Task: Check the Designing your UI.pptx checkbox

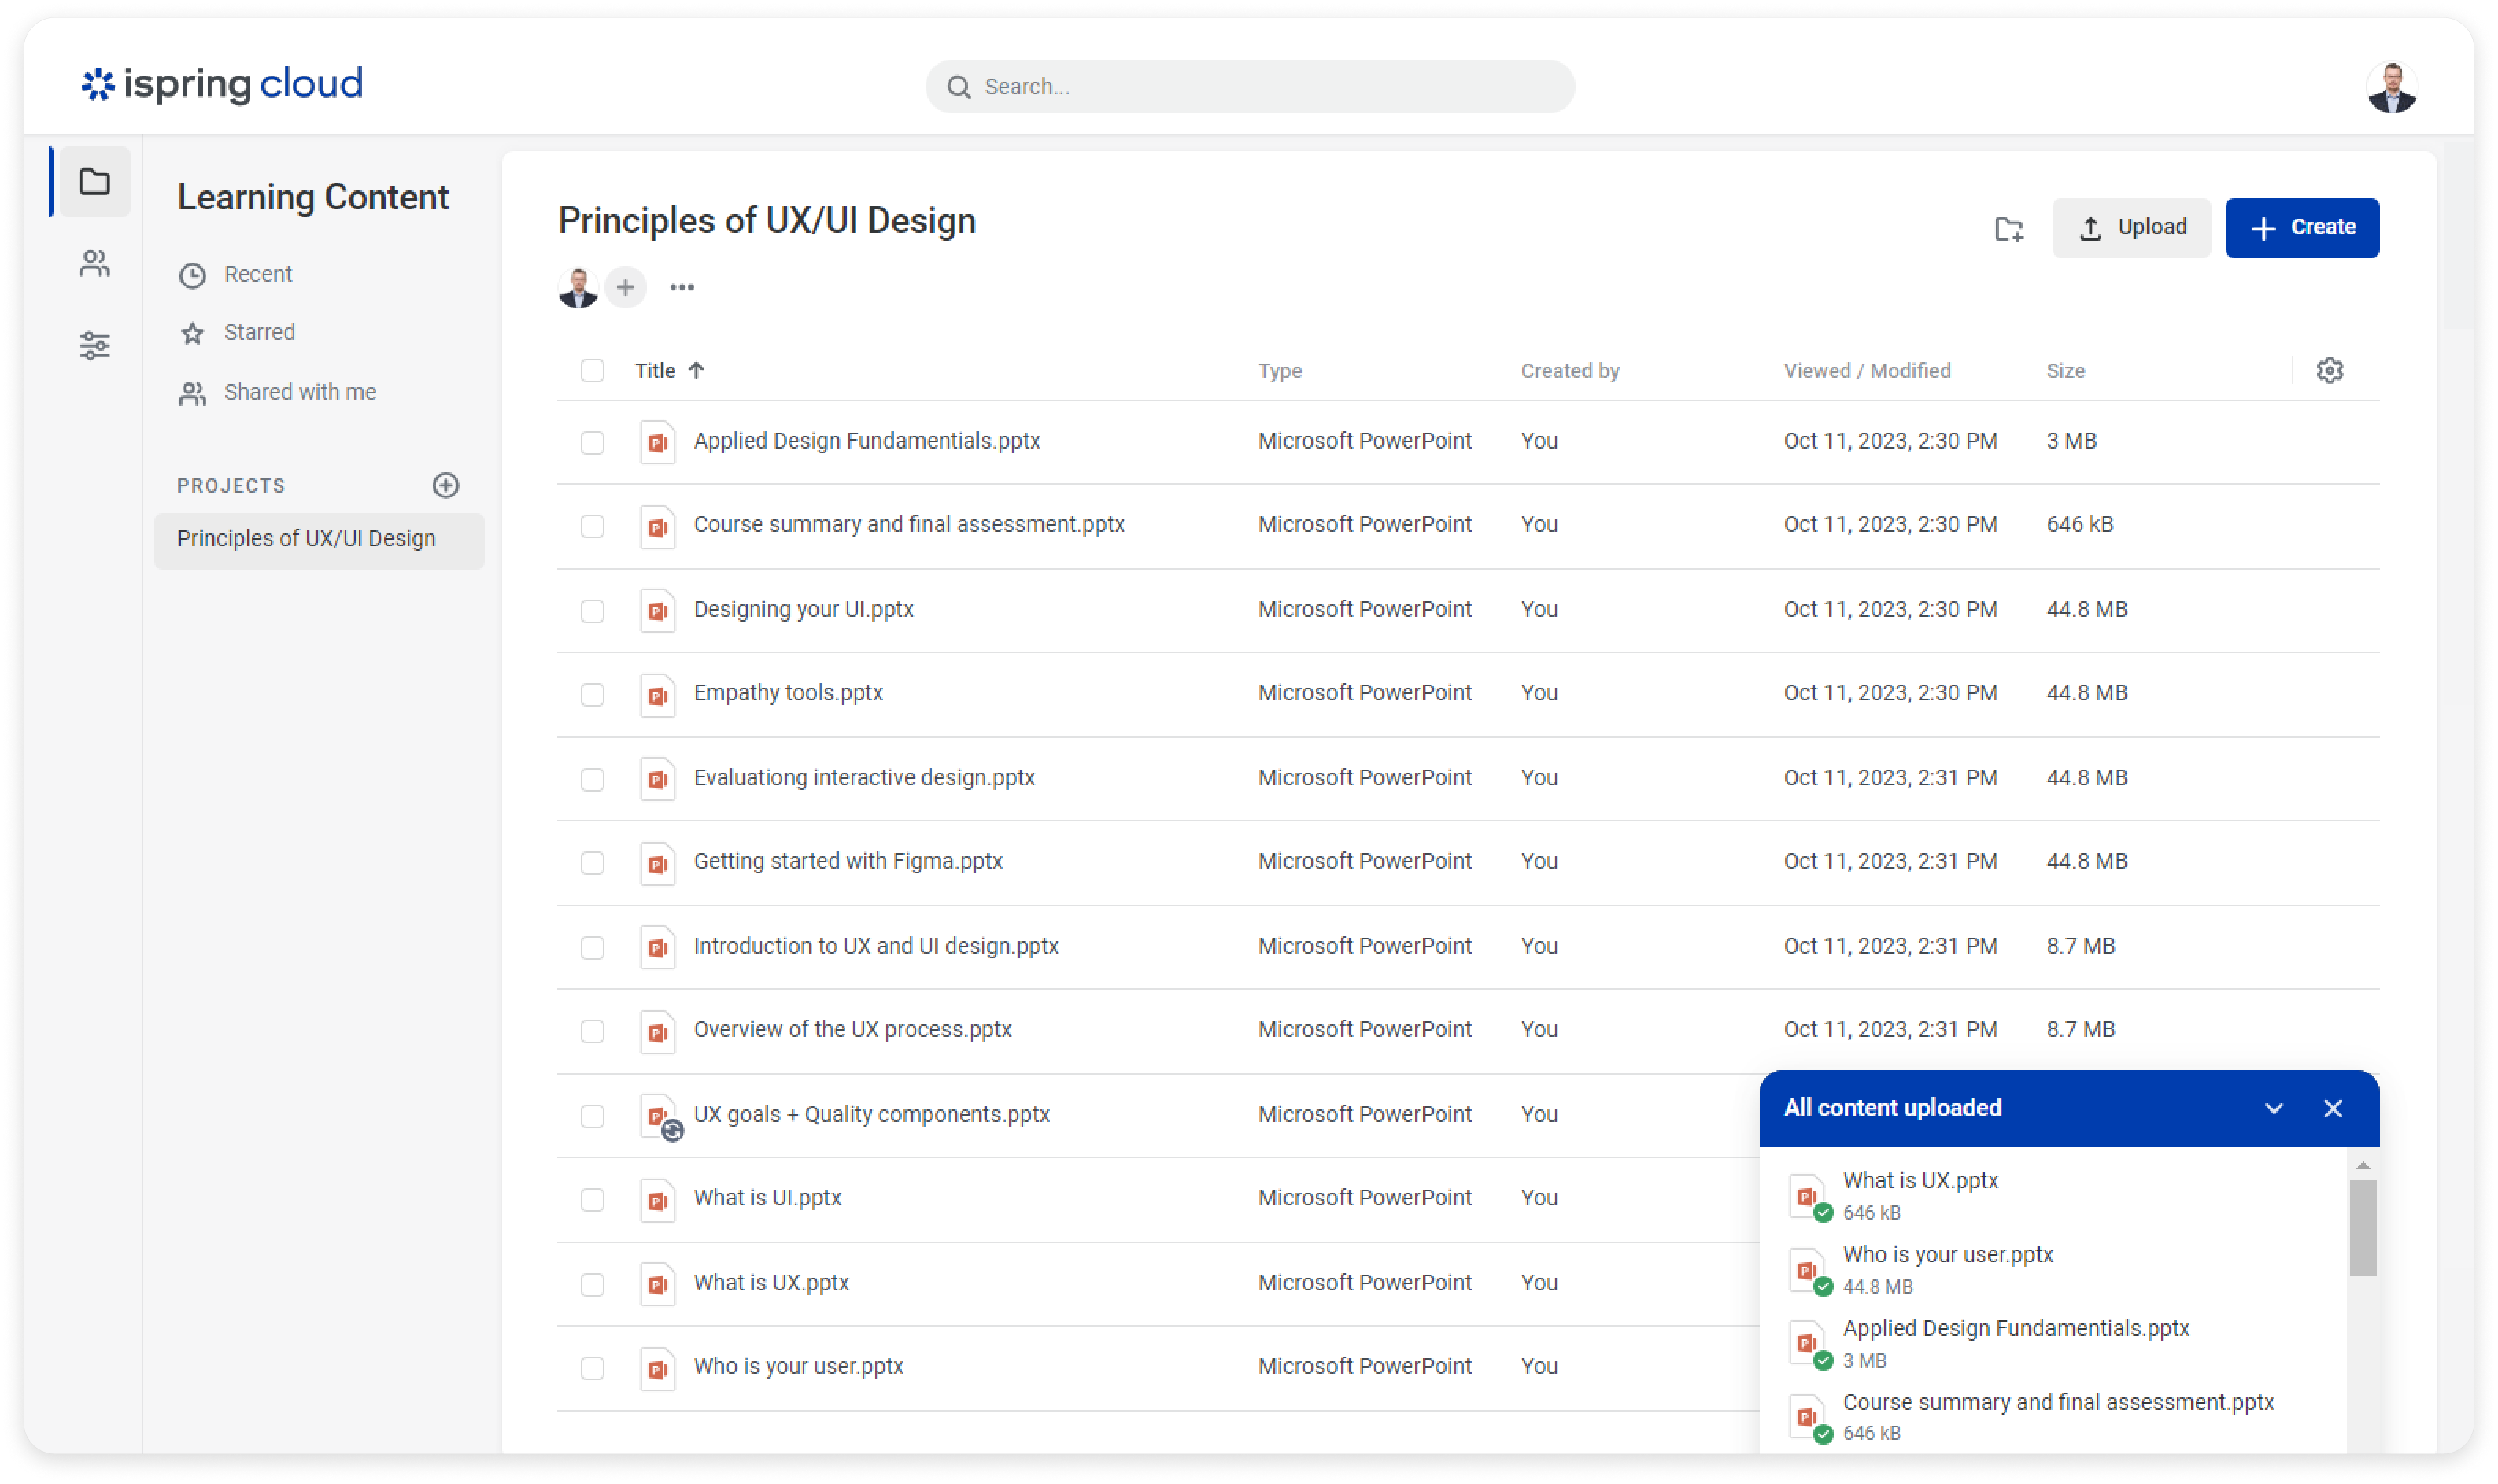Action: (592, 610)
